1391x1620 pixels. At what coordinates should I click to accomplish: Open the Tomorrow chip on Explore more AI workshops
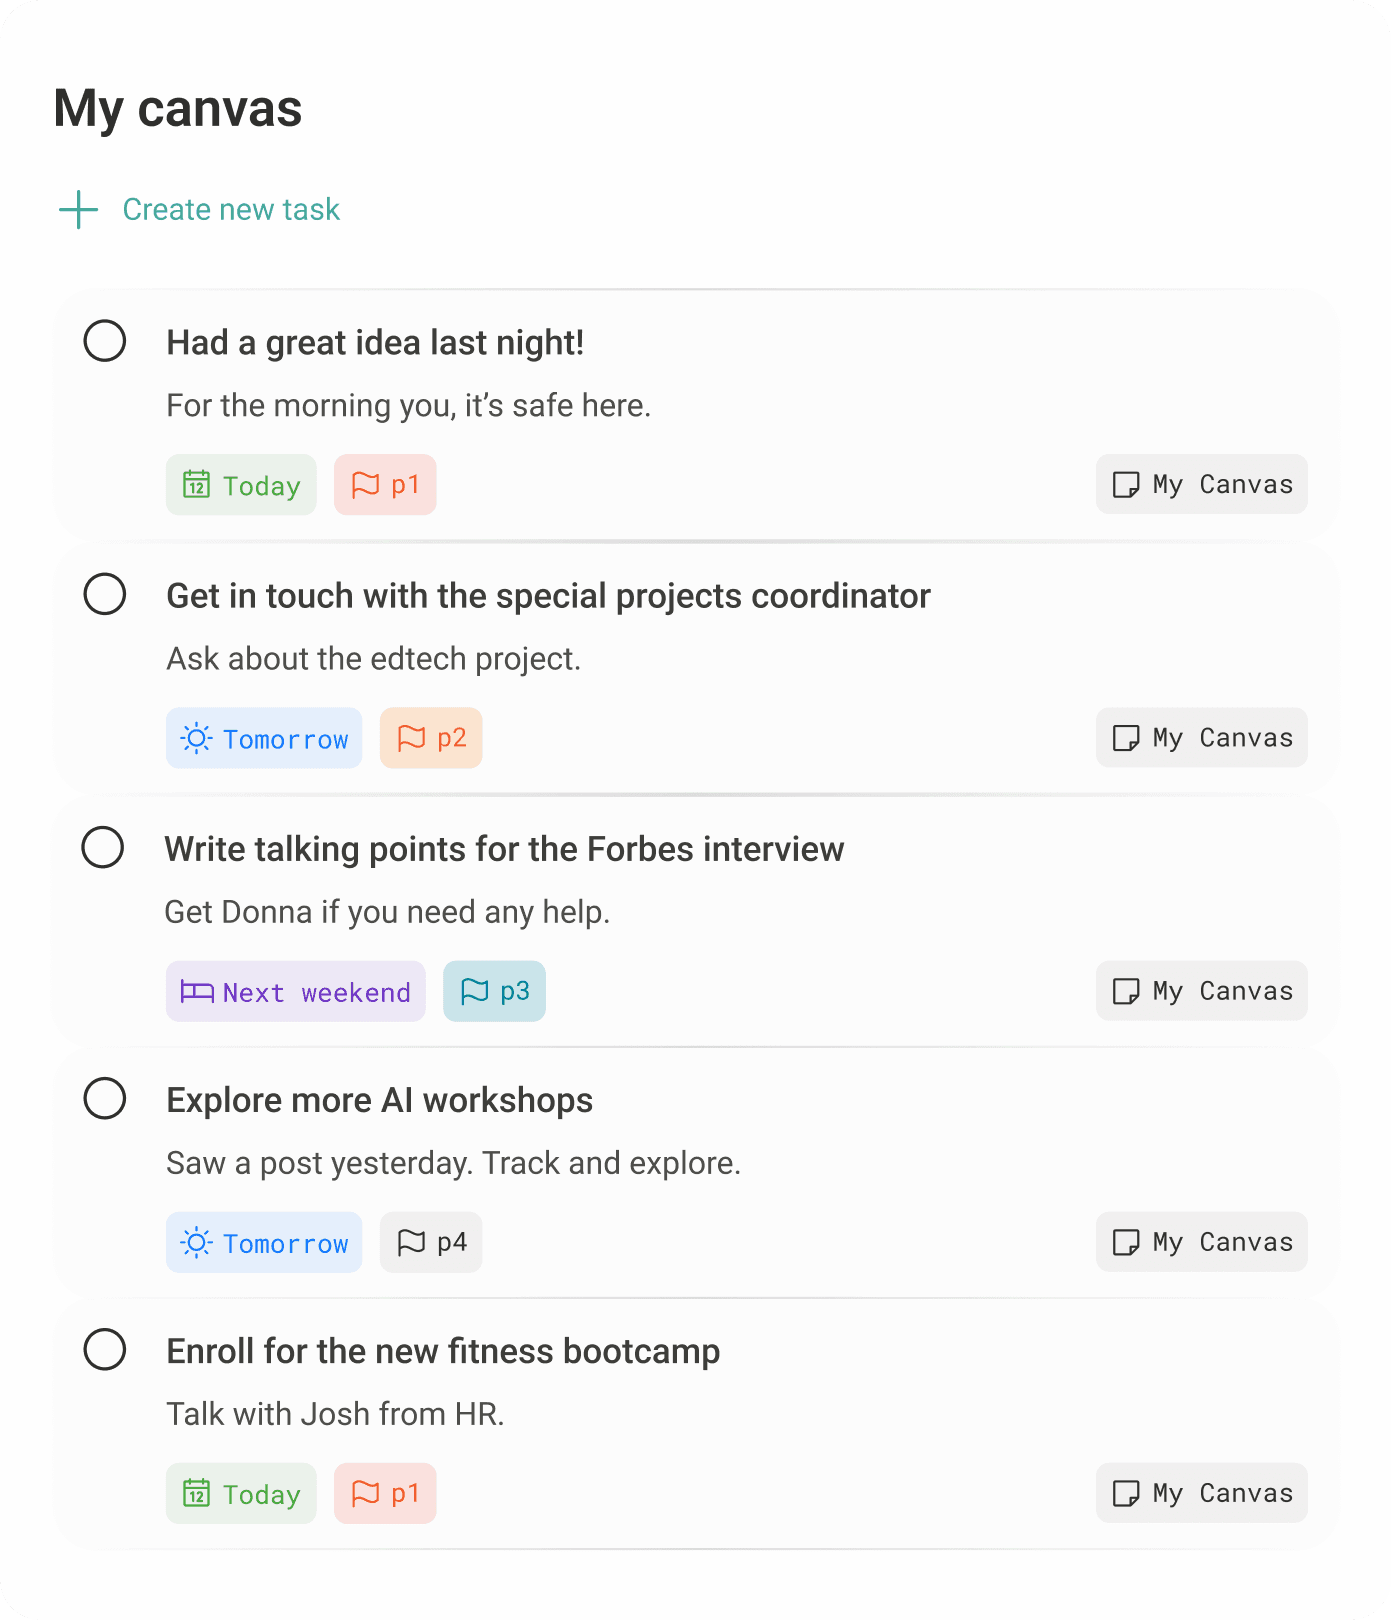(x=264, y=1242)
